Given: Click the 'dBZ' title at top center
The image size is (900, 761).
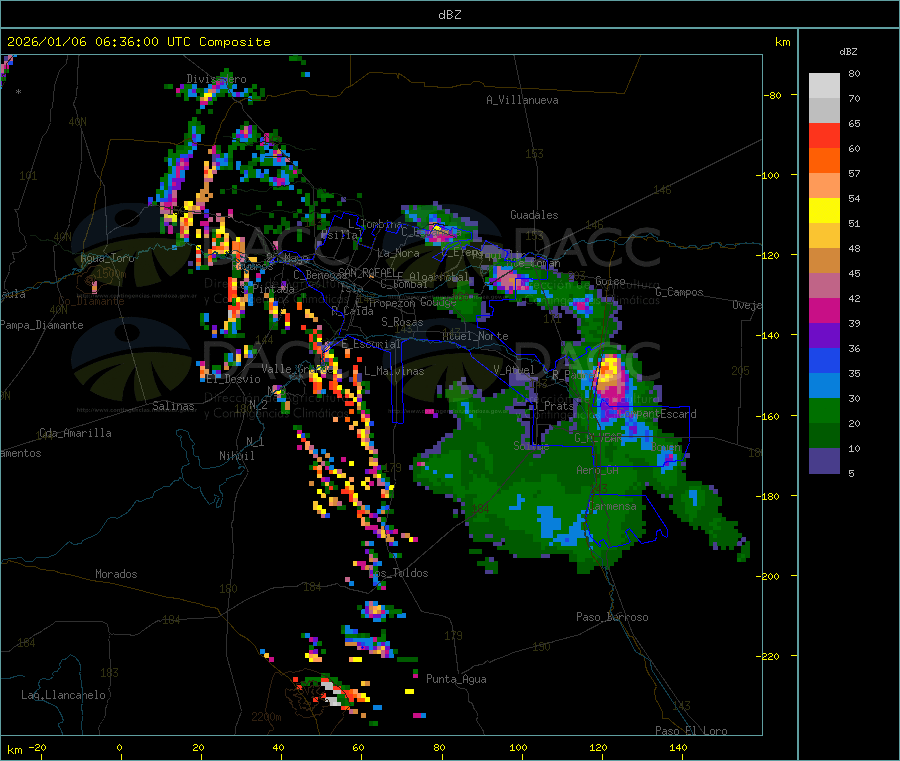Looking at the screenshot, I should click(449, 15).
